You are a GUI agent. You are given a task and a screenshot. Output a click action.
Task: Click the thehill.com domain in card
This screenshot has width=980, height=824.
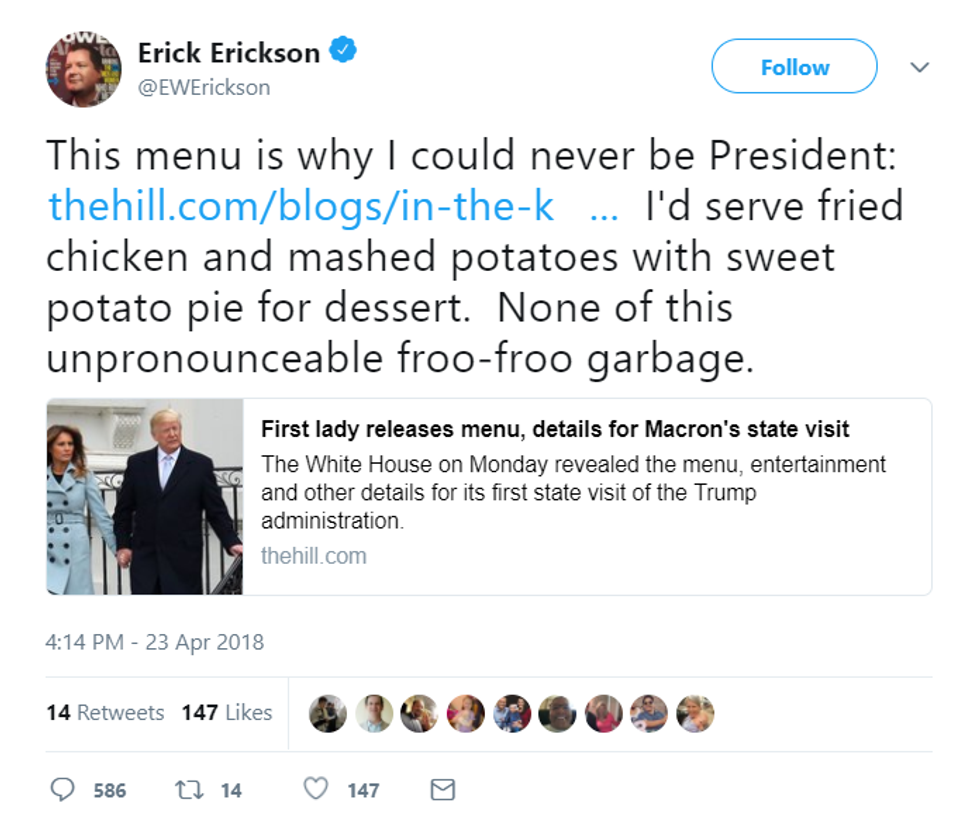point(314,556)
